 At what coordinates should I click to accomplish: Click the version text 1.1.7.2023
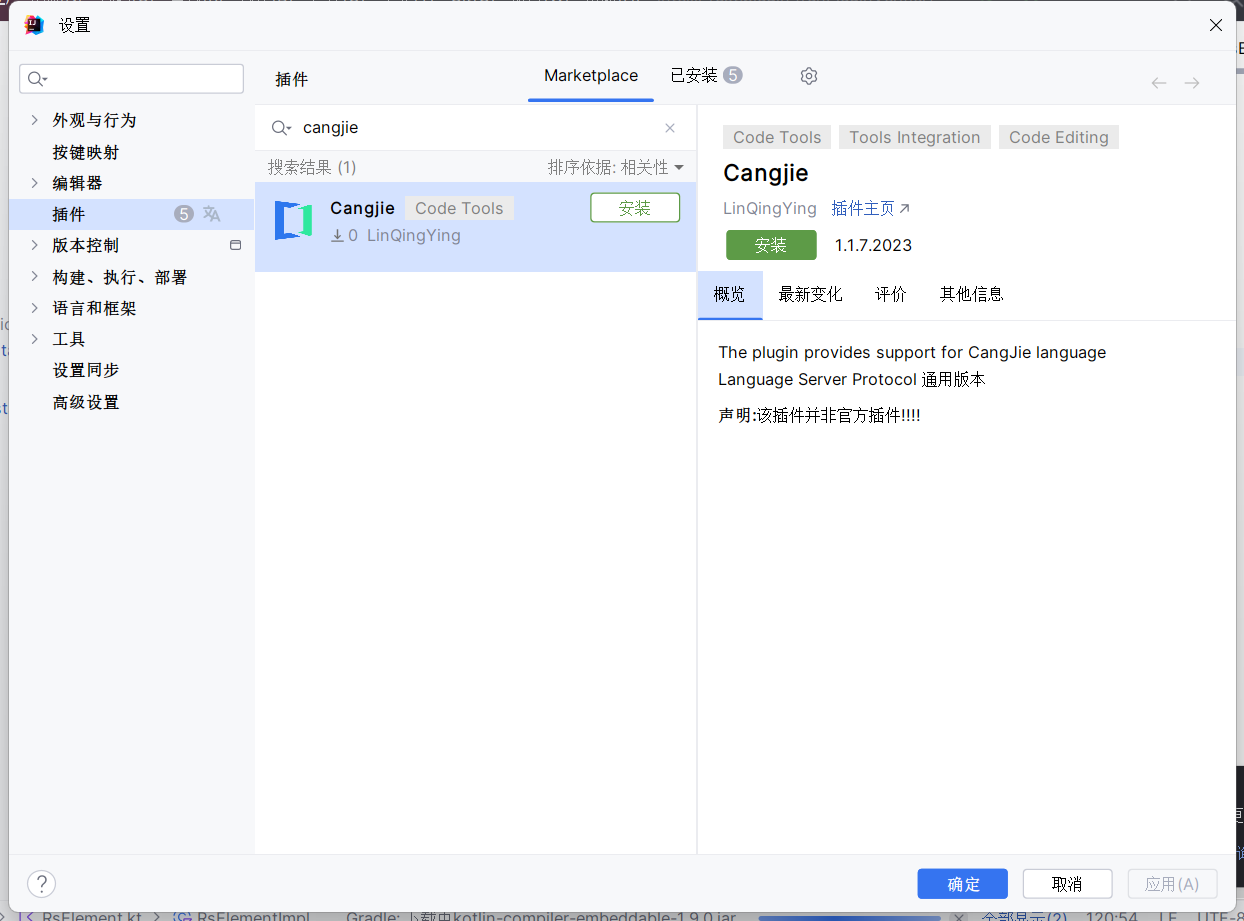pyautogui.click(x=873, y=245)
